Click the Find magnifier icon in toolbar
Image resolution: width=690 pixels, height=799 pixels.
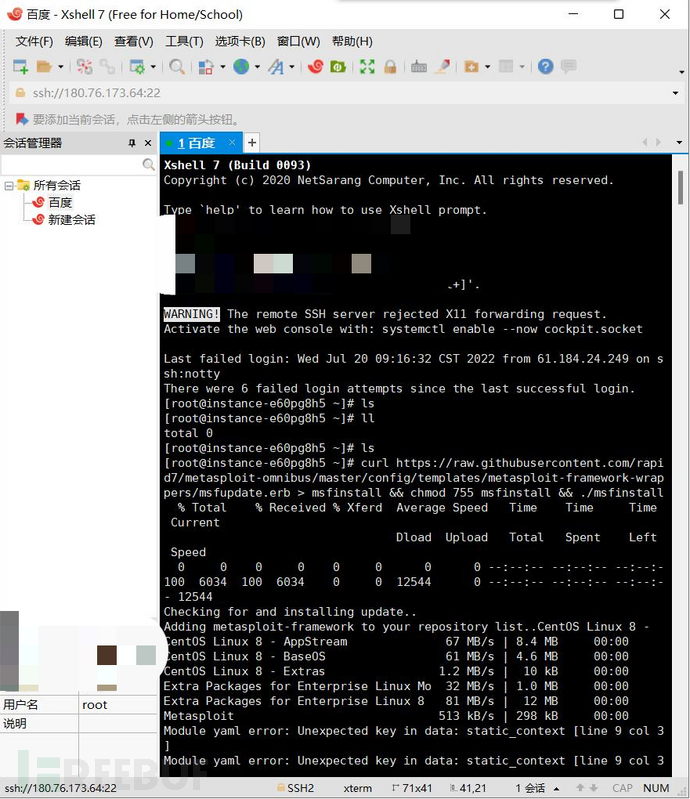pos(177,67)
